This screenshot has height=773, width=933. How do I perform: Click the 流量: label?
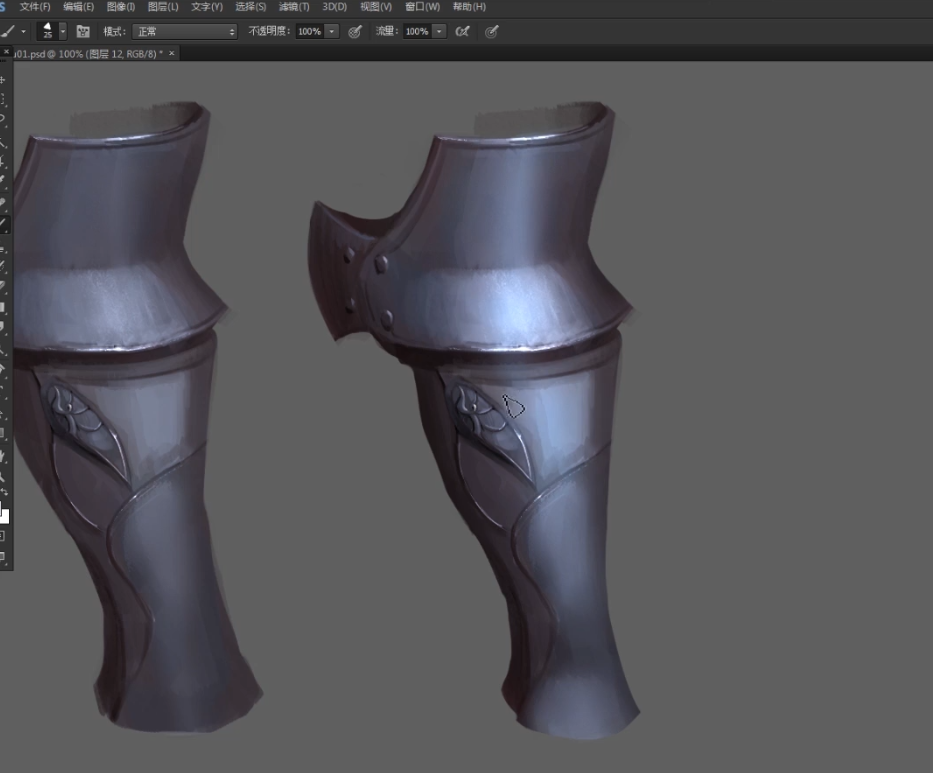pos(387,32)
